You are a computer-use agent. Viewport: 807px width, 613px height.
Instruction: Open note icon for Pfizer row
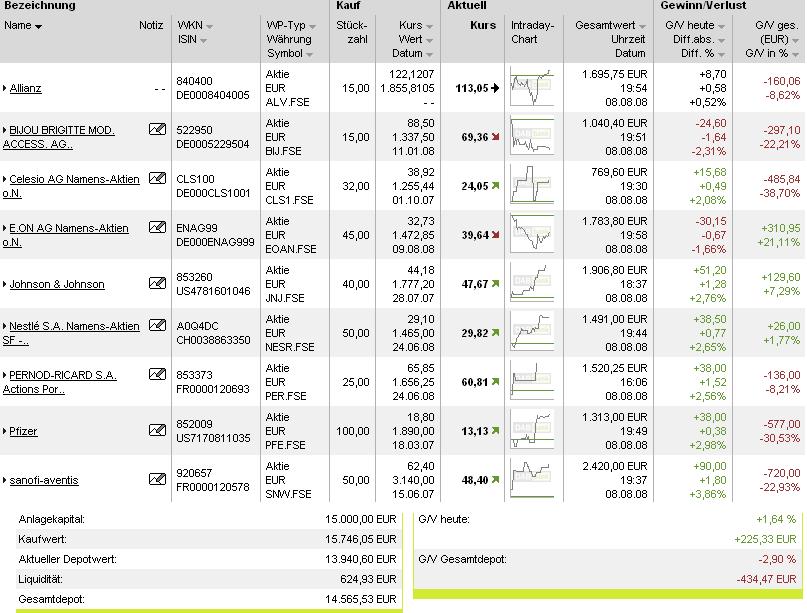coord(157,430)
